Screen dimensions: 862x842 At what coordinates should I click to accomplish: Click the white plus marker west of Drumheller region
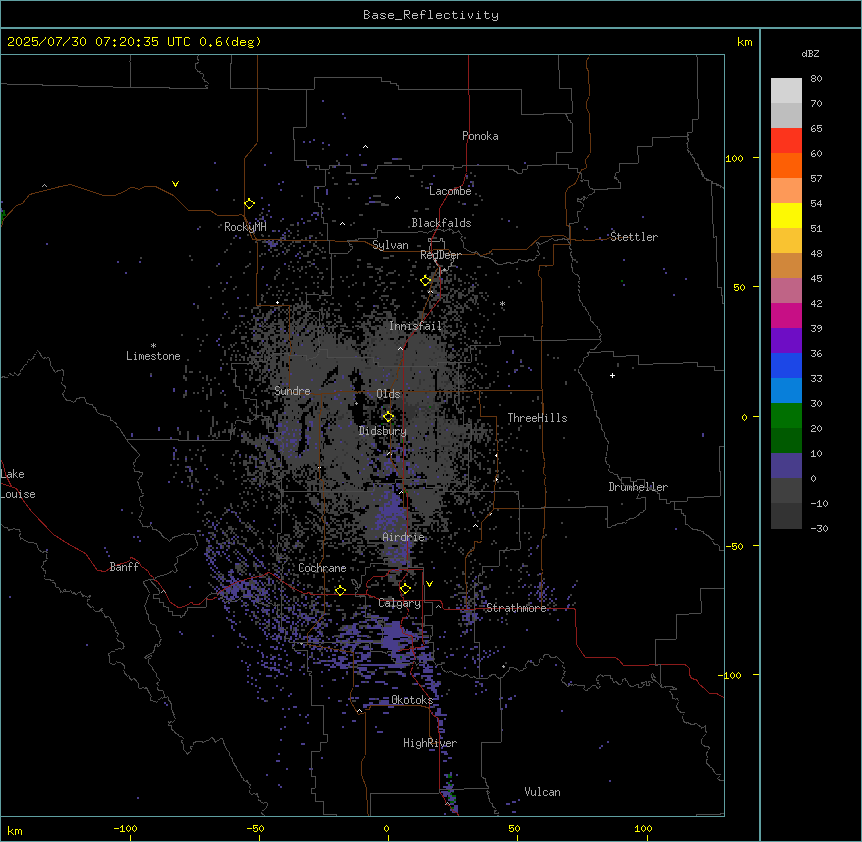pos(612,375)
